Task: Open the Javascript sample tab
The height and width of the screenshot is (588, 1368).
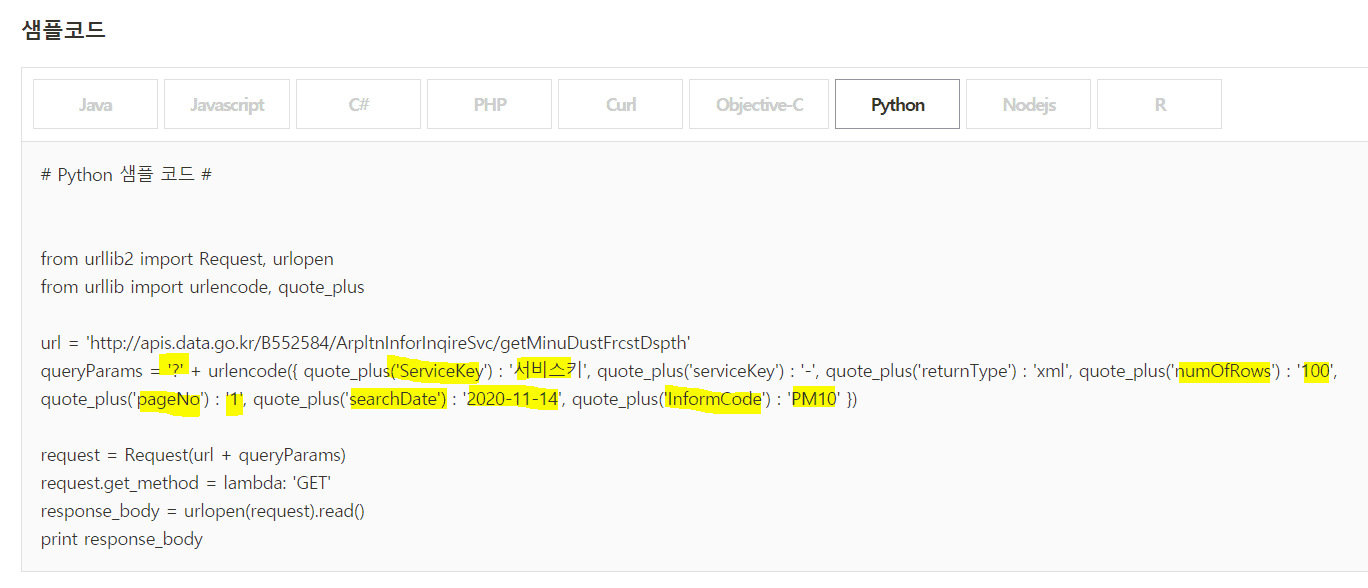Action: (227, 104)
